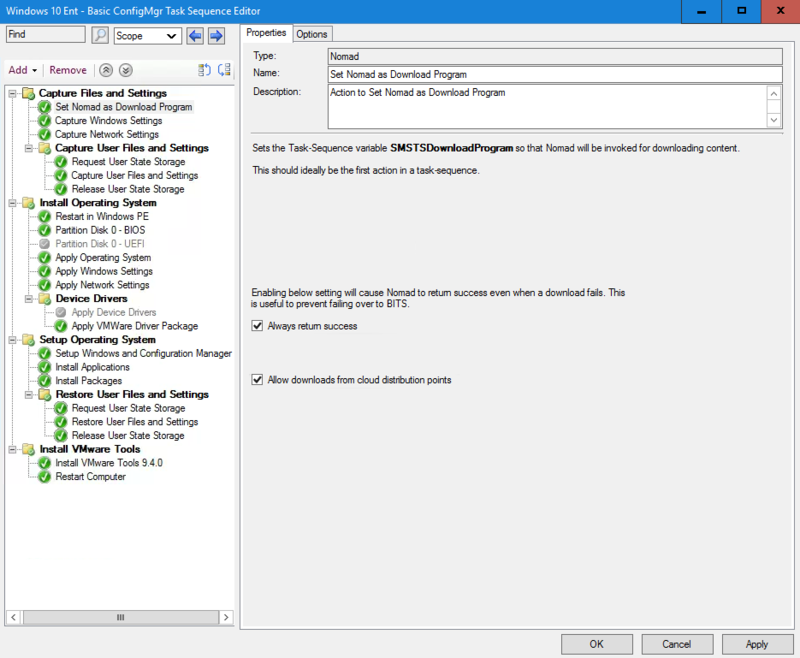800x658 pixels.
Task: Click the magnifying glass search icon
Action: pyautogui.click(x=100, y=35)
